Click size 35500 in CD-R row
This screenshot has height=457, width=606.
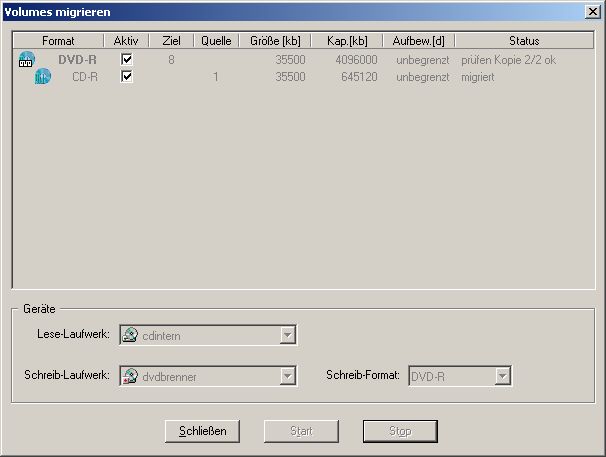290,77
